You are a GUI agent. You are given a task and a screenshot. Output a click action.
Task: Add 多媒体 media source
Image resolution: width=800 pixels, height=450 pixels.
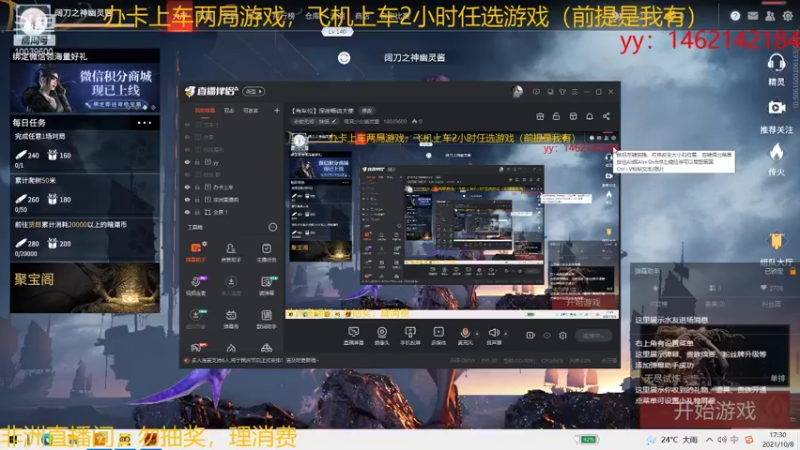[438, 336]
